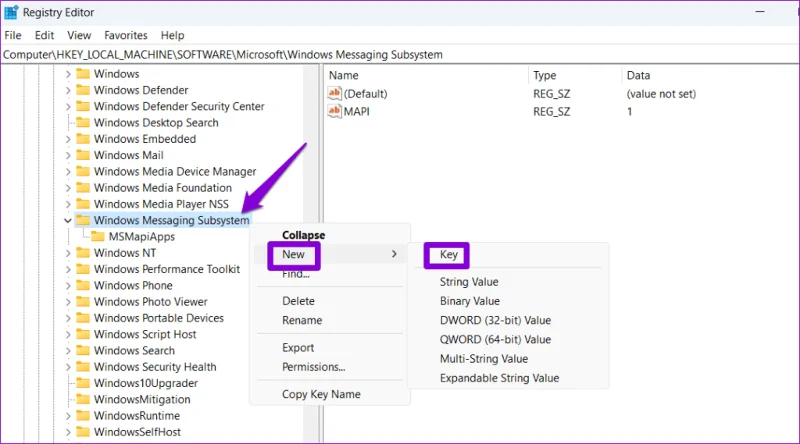Click the tree pane vertical scrollbar
The width and height of the screenshot is (800, 444).
311,254
